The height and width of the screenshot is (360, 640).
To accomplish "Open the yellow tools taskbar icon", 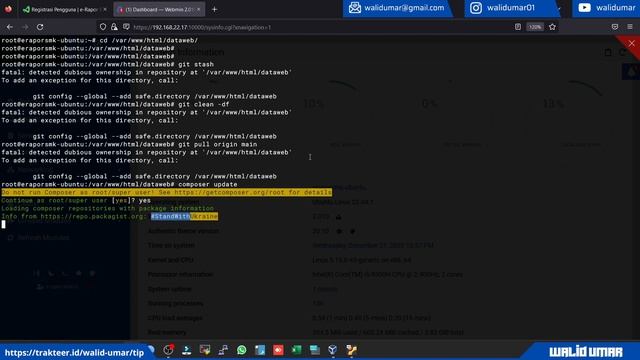I will 351,350.
